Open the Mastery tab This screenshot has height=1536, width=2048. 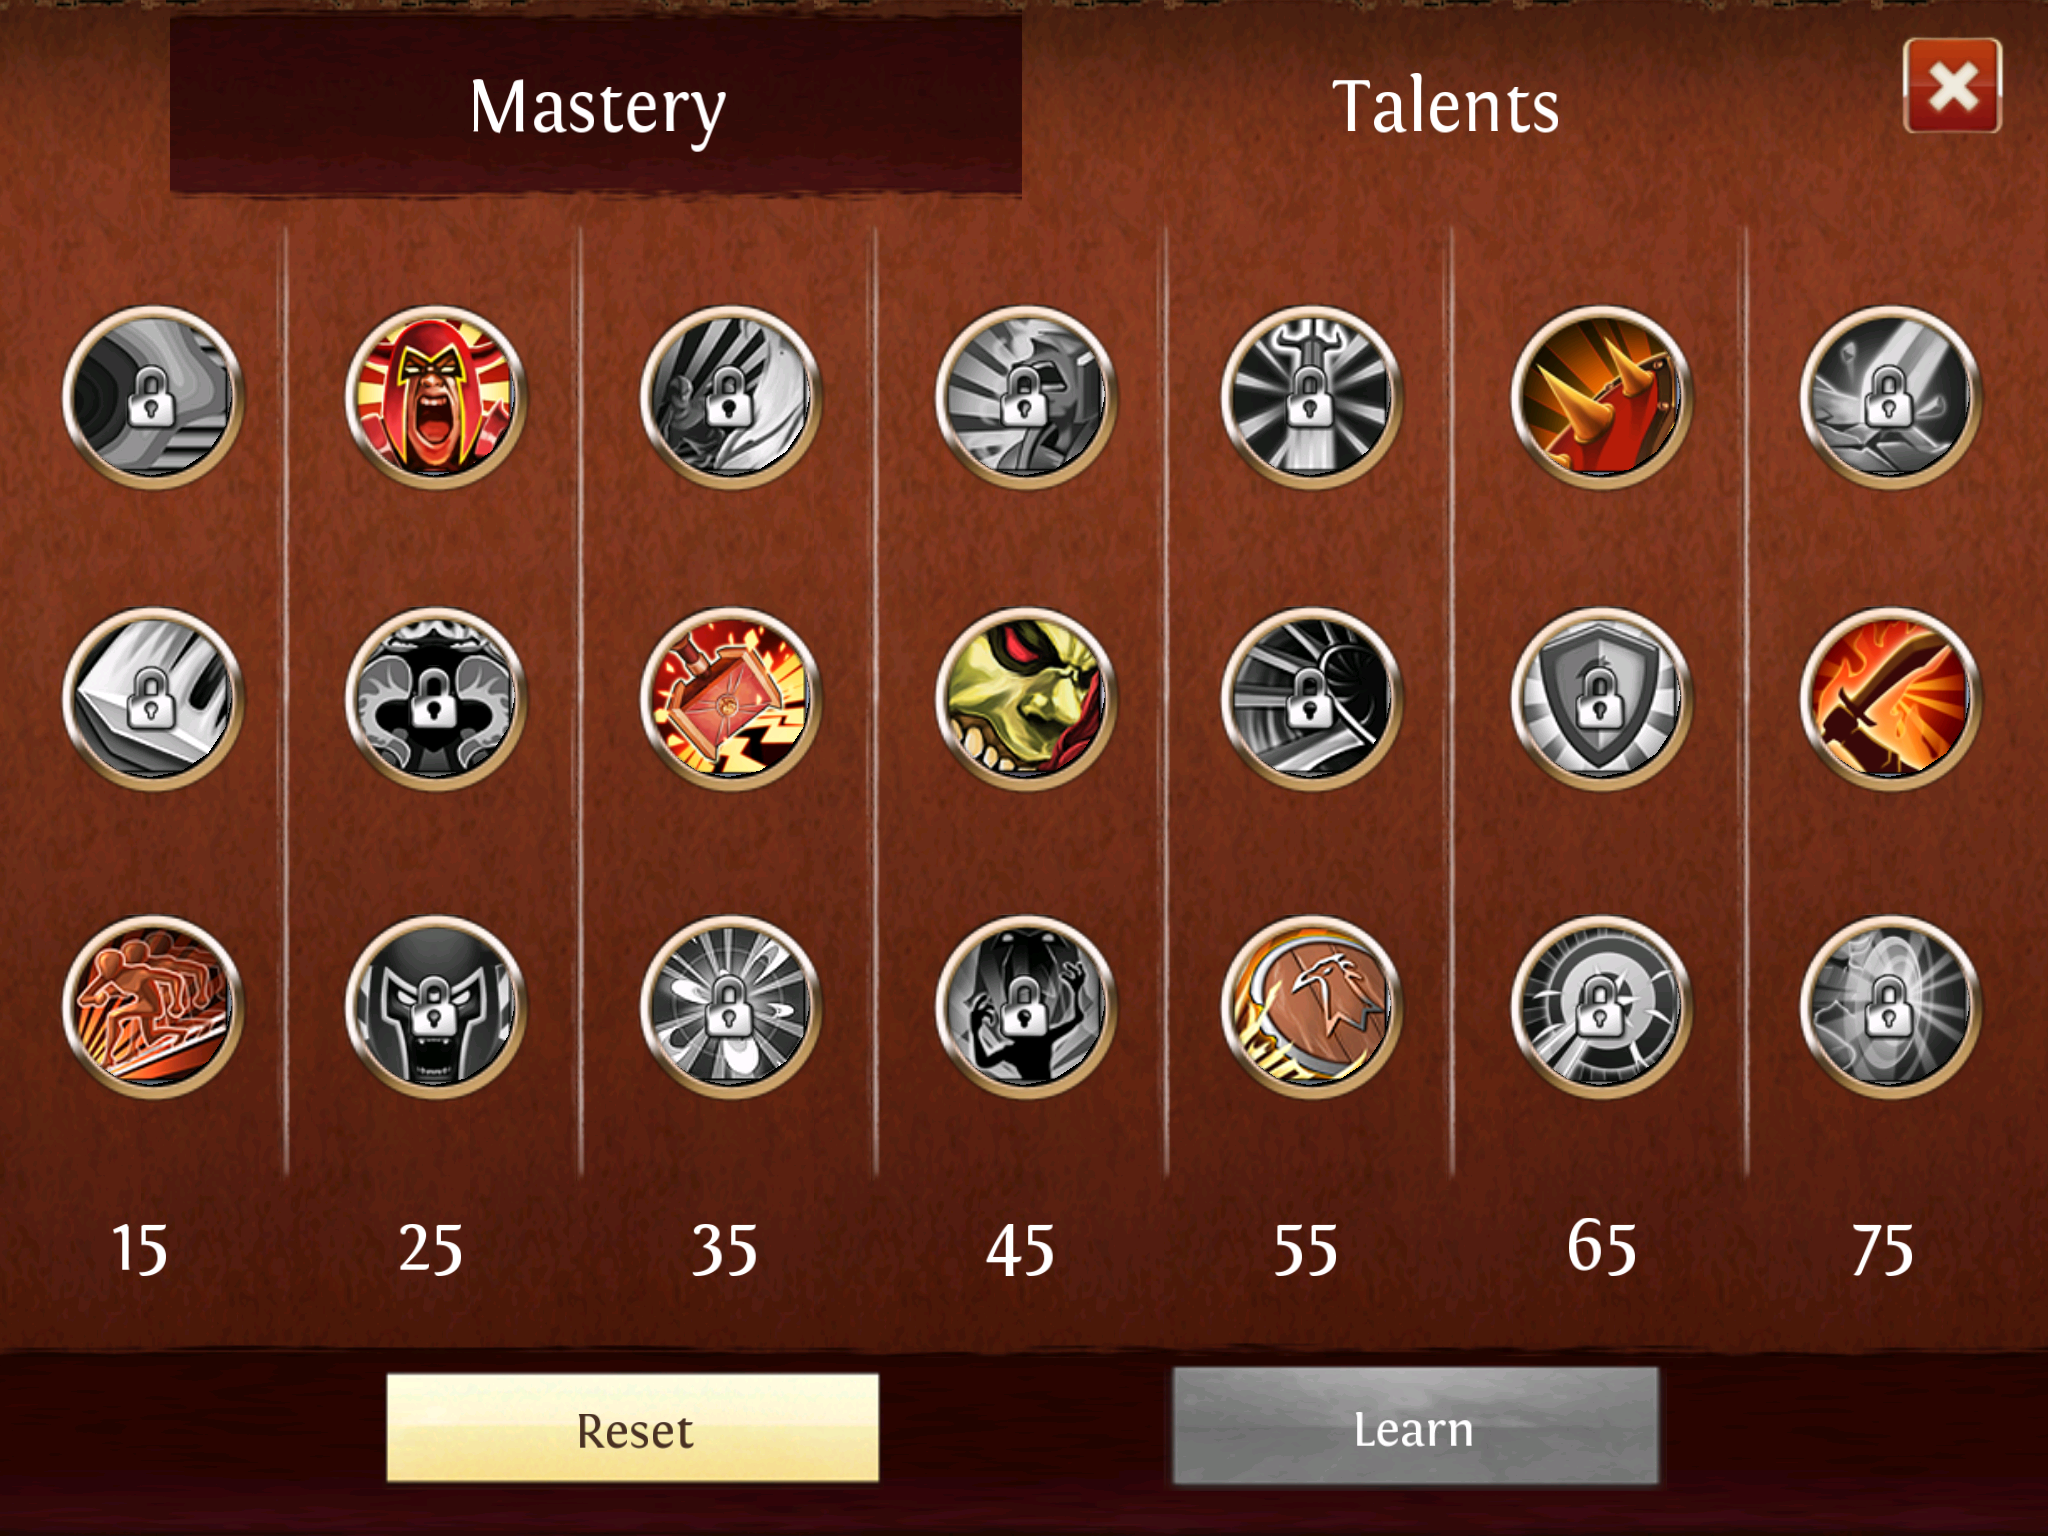596,105
